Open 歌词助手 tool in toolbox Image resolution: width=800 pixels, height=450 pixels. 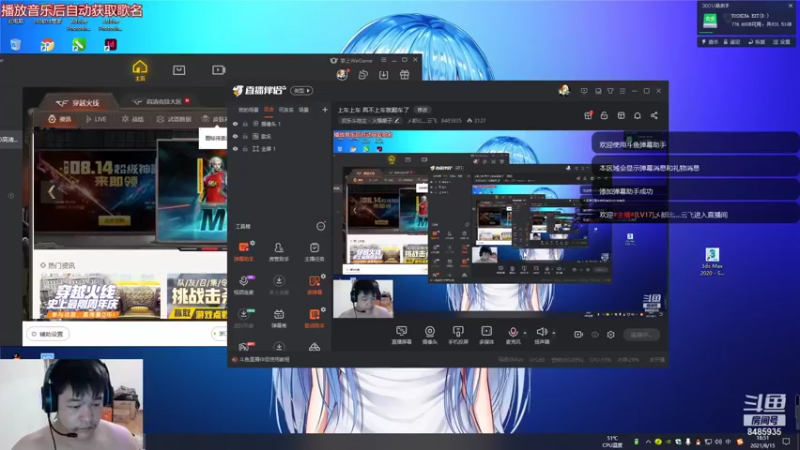[x=314, y=318]
